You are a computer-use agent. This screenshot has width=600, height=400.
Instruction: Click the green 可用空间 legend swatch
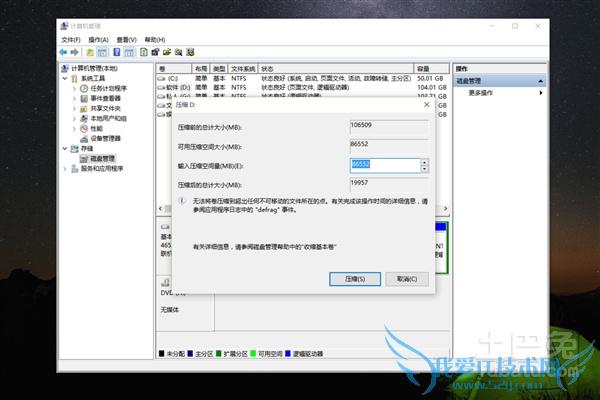[x=253, y=354]
